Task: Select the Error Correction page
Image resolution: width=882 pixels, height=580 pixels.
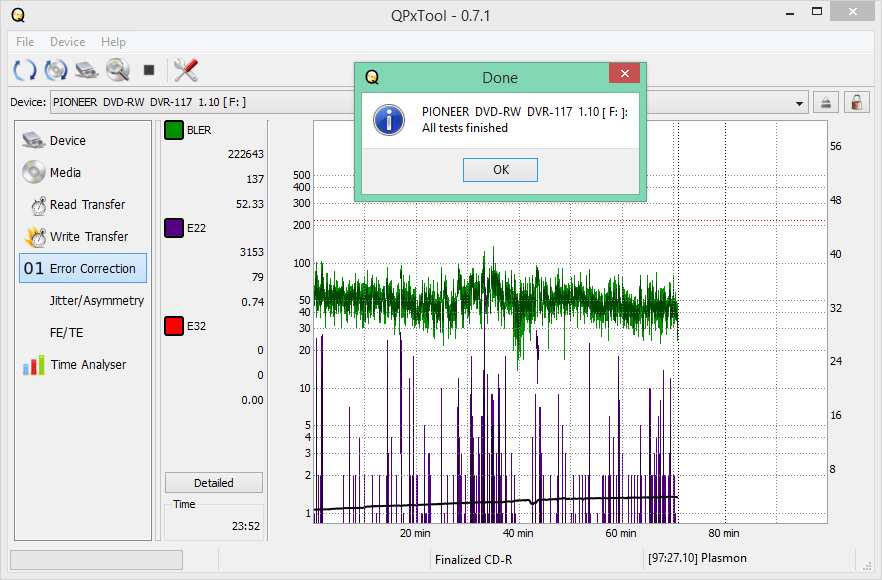Action: click(x=83, y=268)
